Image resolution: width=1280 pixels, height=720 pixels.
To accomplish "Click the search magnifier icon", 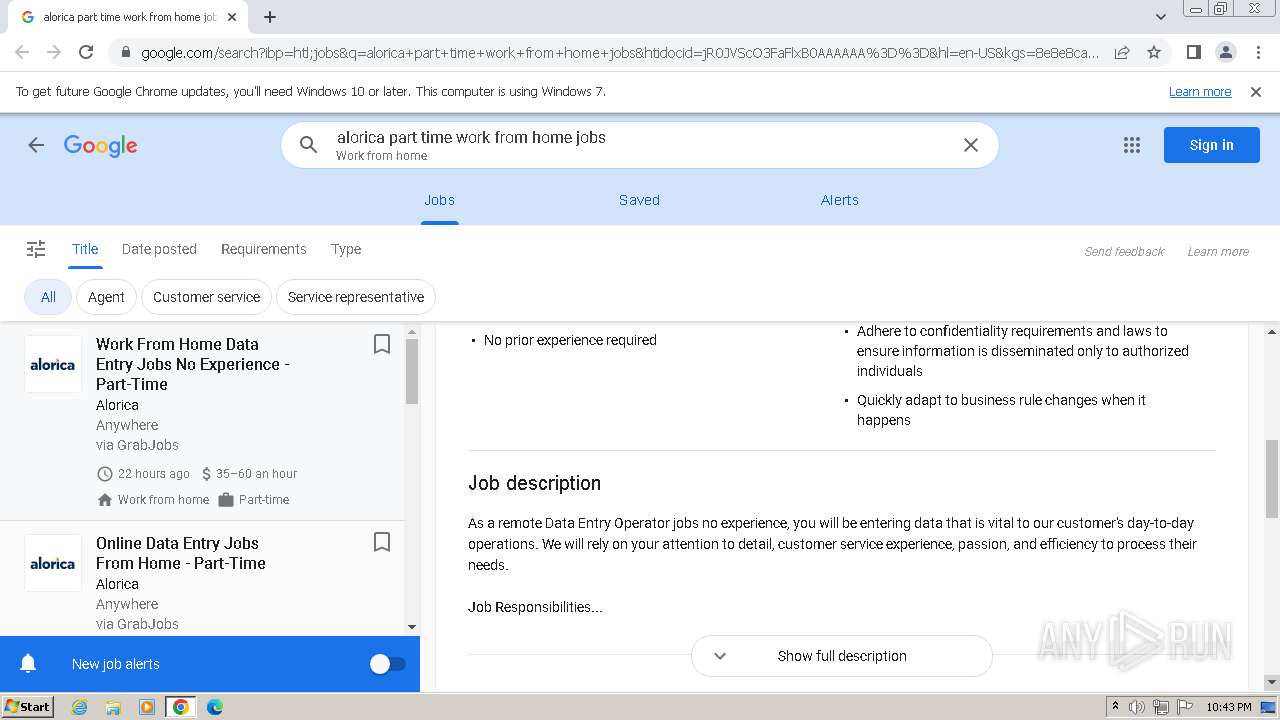I will (309, 145).
